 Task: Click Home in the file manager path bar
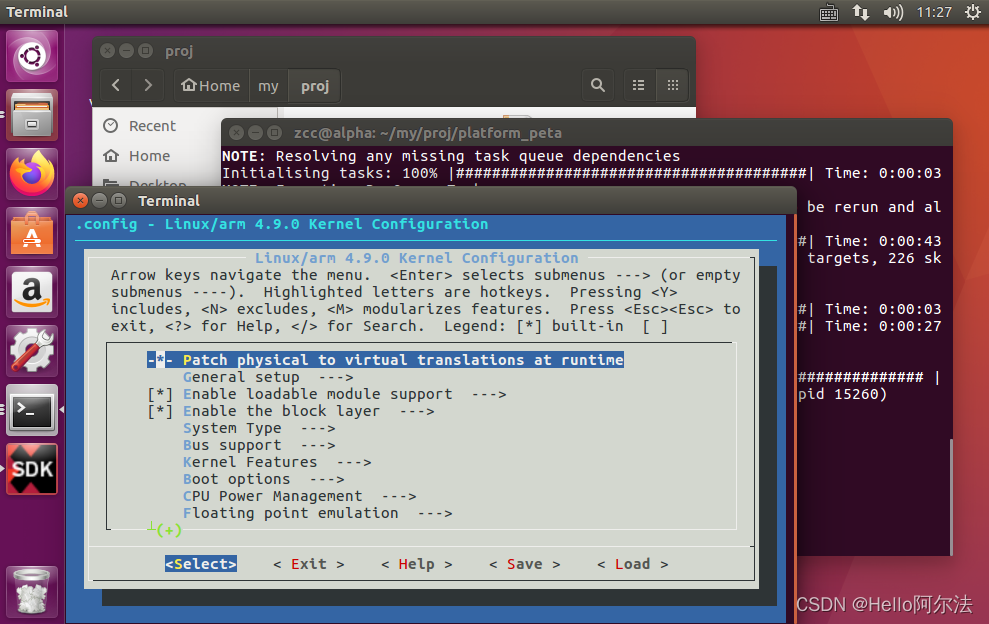(210, 85)
